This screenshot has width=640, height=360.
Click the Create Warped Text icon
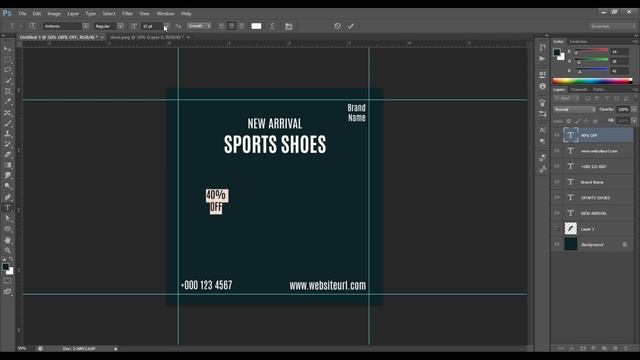pos(272,26)
